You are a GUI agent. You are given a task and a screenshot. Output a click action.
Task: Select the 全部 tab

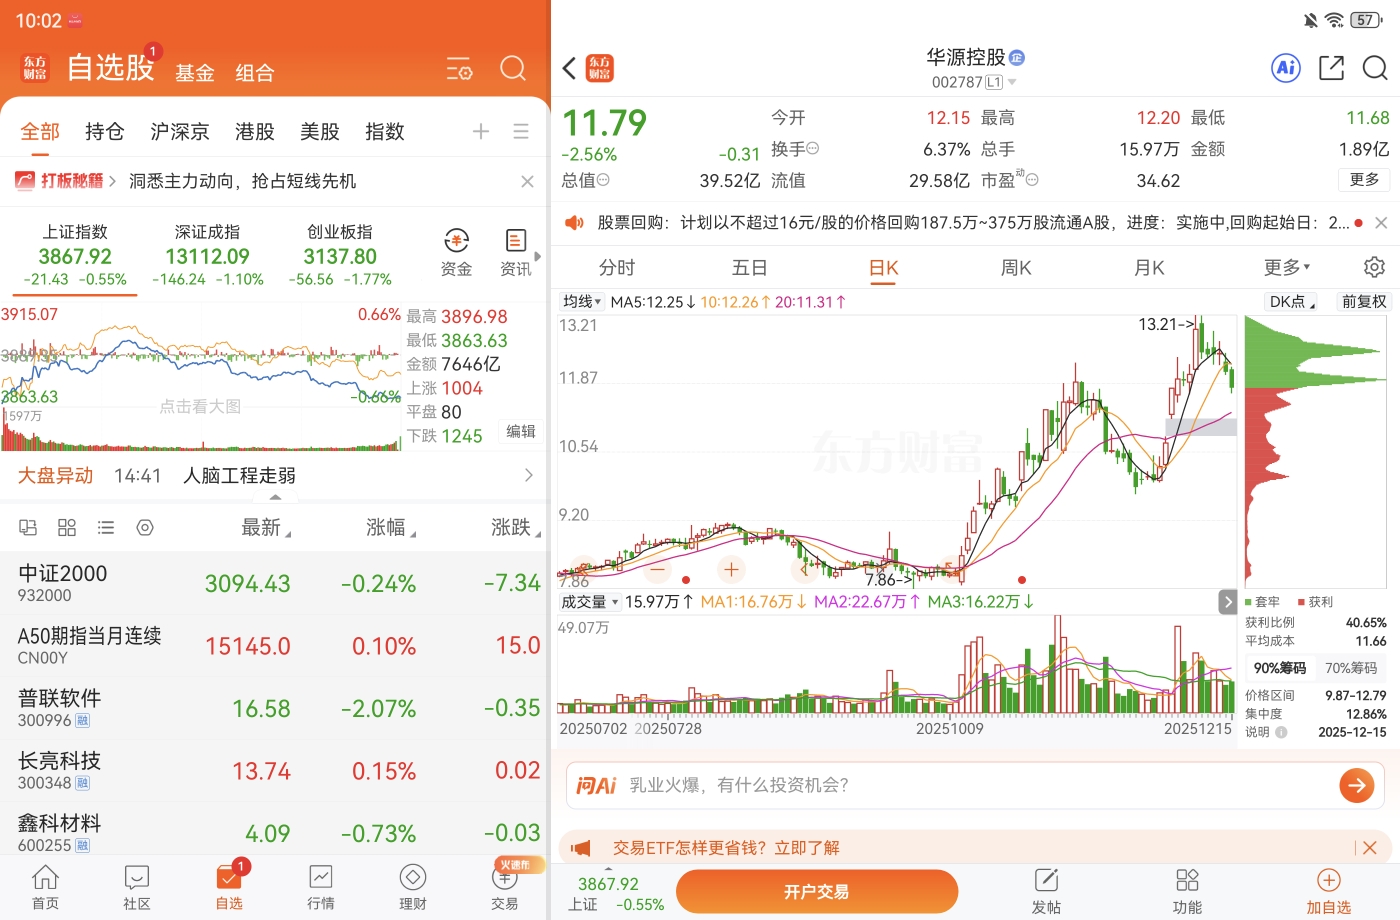tap(40, 132)
